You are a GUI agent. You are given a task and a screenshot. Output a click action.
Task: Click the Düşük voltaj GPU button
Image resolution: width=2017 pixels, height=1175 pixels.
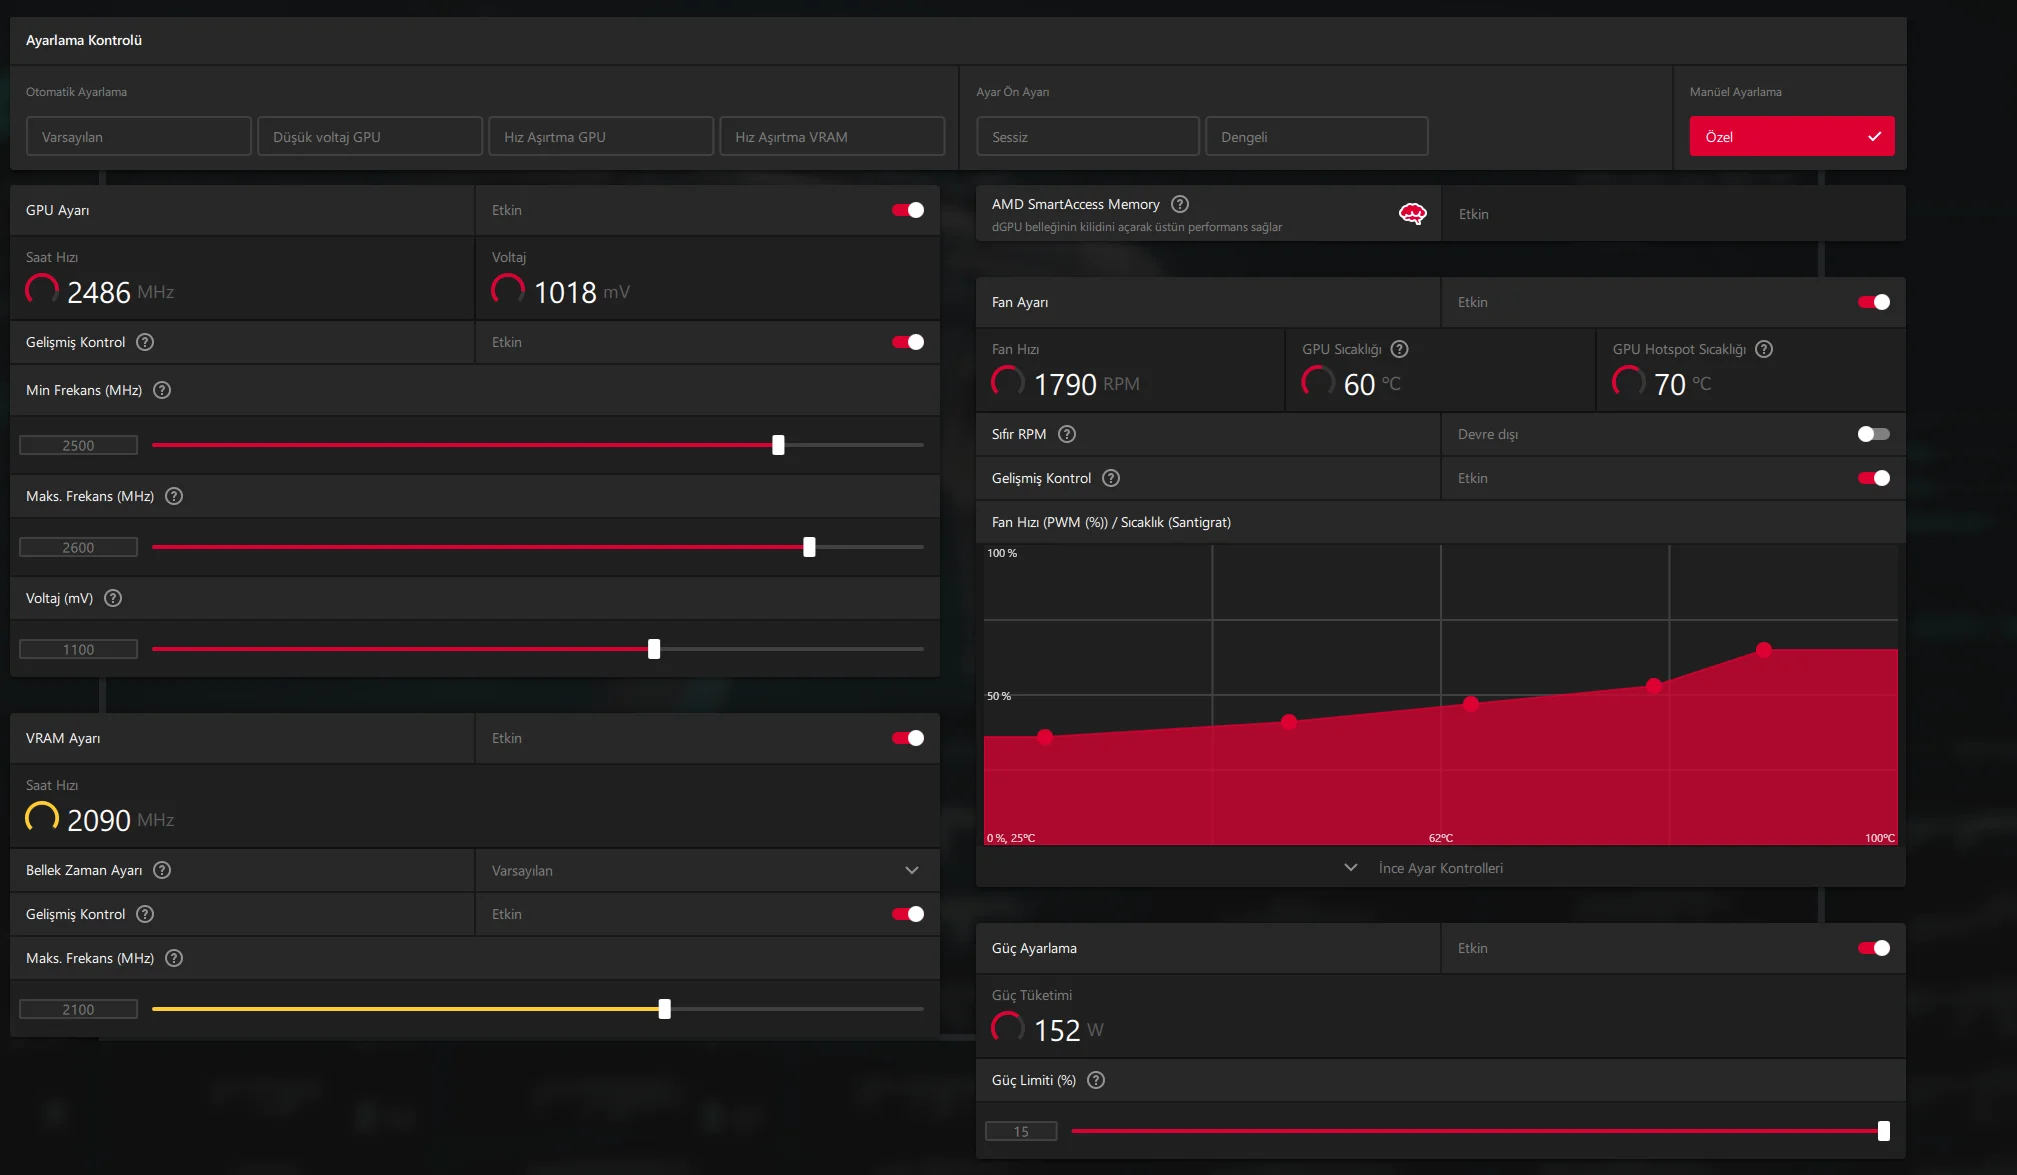coord(369,137)
